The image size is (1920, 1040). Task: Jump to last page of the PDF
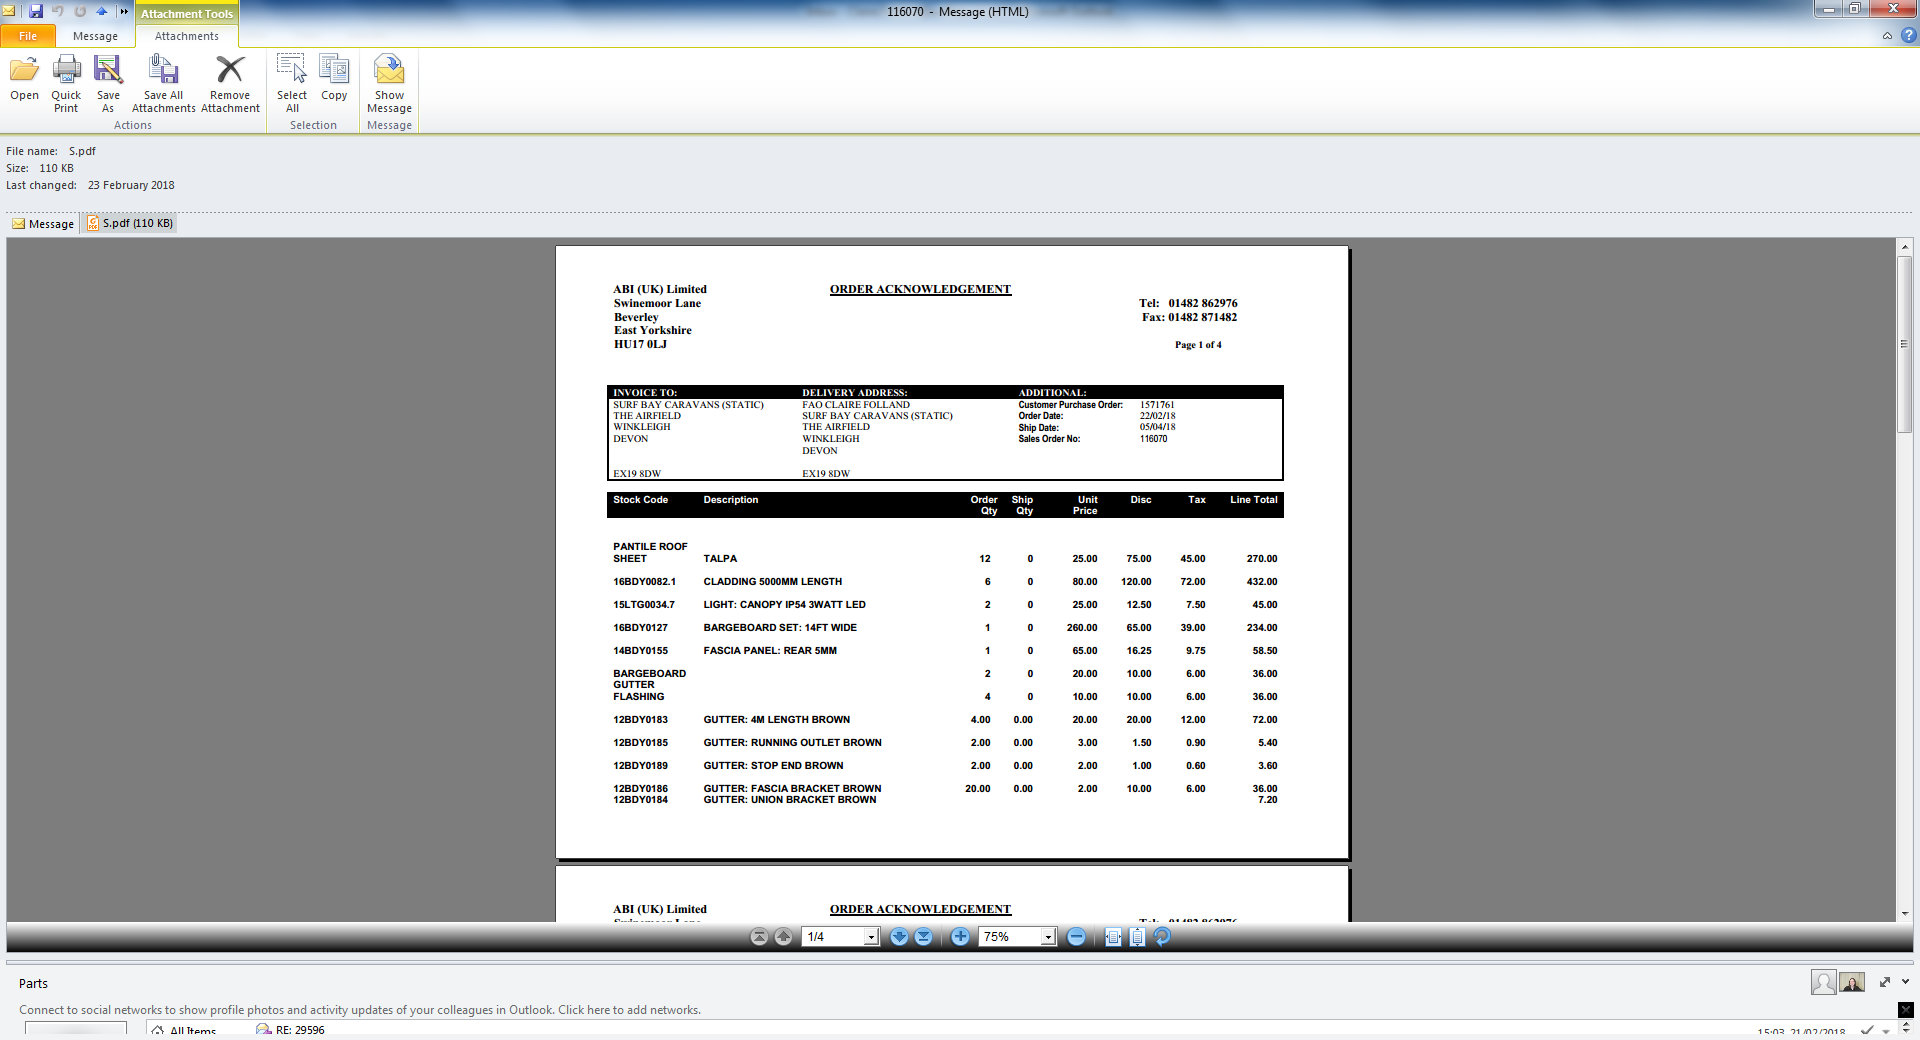point(923,937)
